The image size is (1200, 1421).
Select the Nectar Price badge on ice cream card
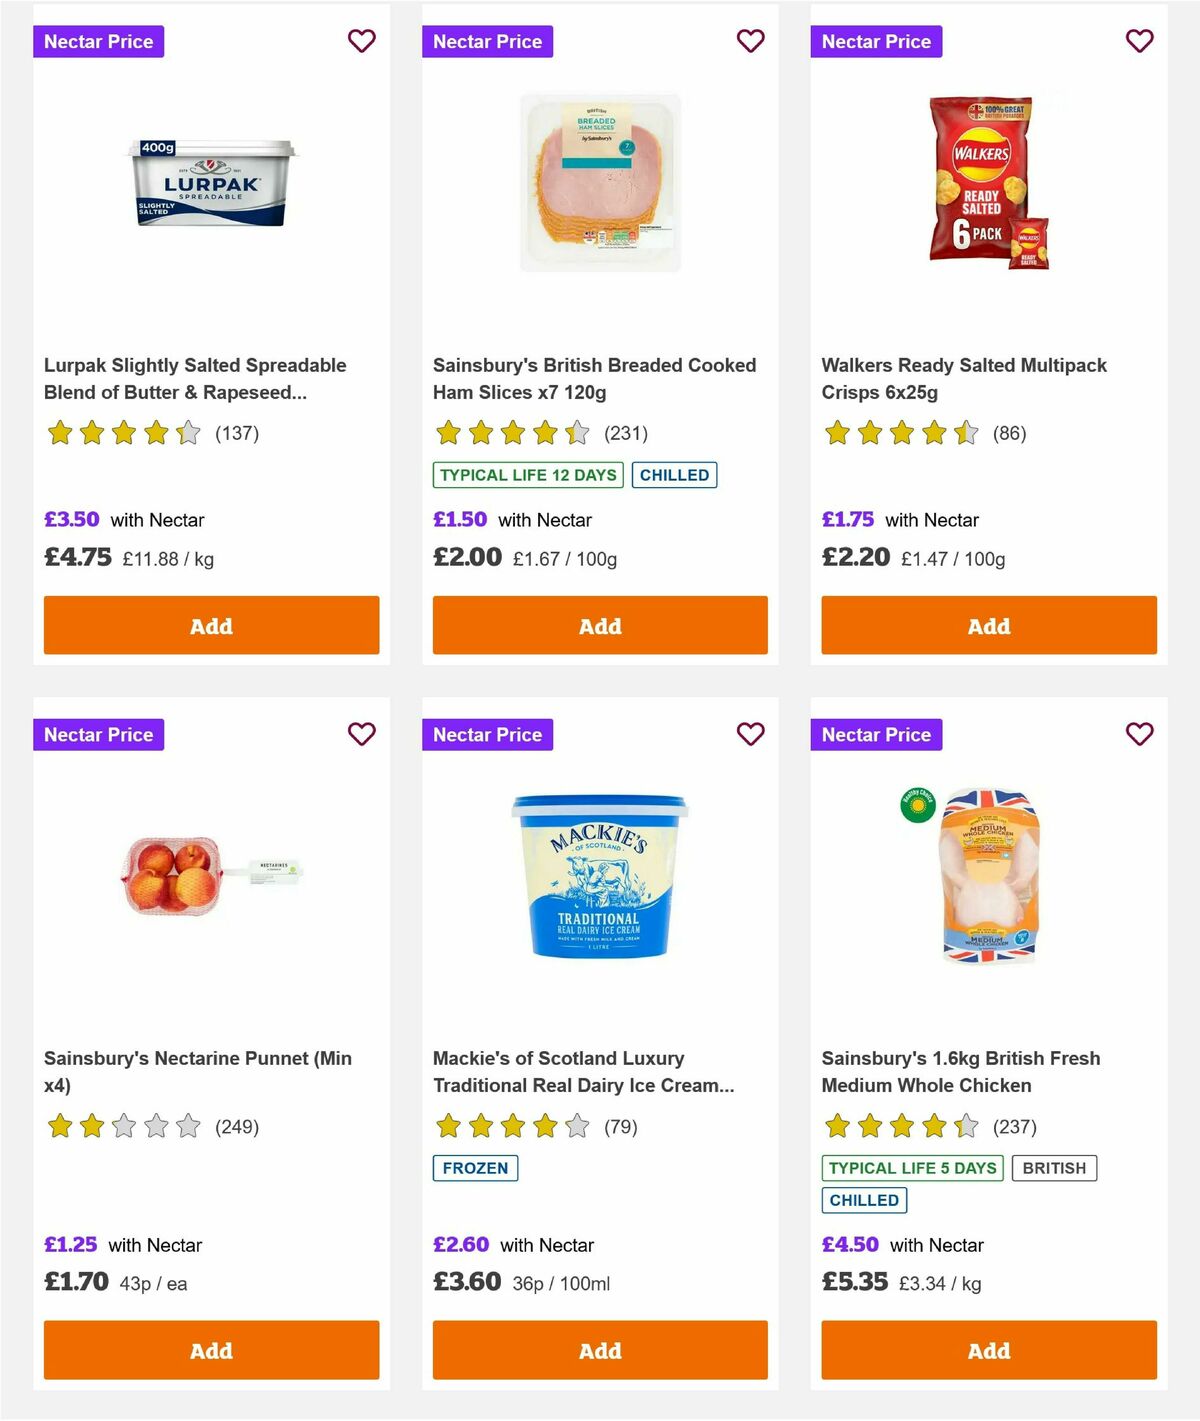click(487, 734)
